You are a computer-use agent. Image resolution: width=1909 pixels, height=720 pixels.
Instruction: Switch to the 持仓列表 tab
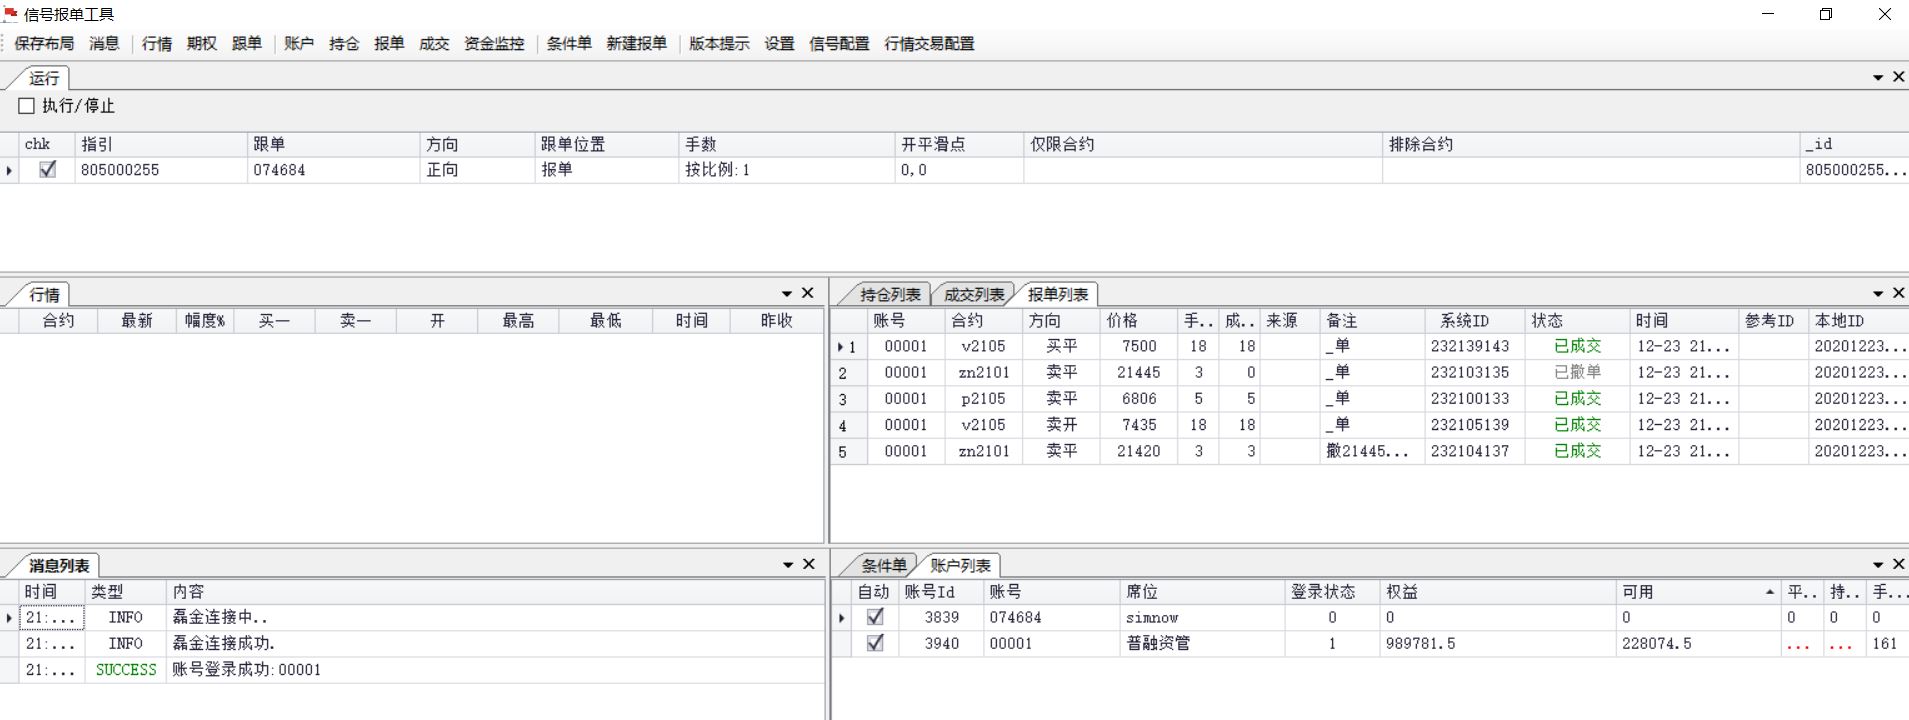[x=889, y=294]
